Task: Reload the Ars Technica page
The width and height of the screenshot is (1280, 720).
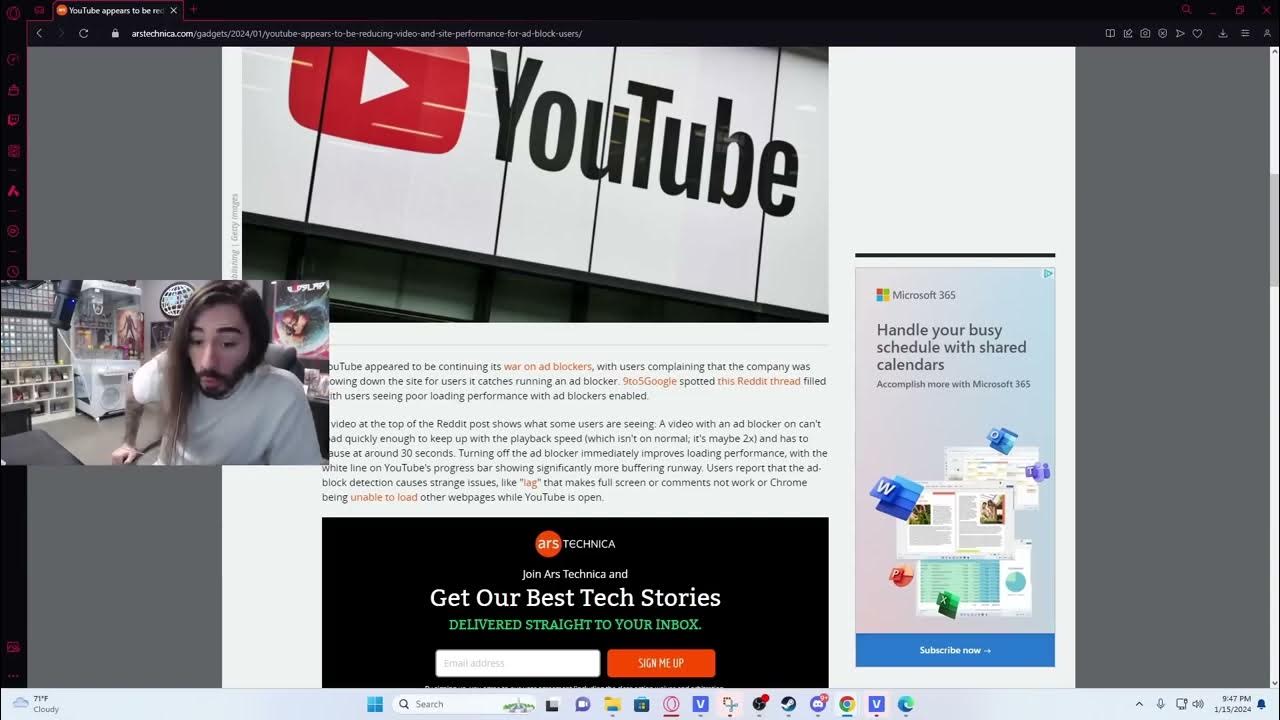Action: 84,33
